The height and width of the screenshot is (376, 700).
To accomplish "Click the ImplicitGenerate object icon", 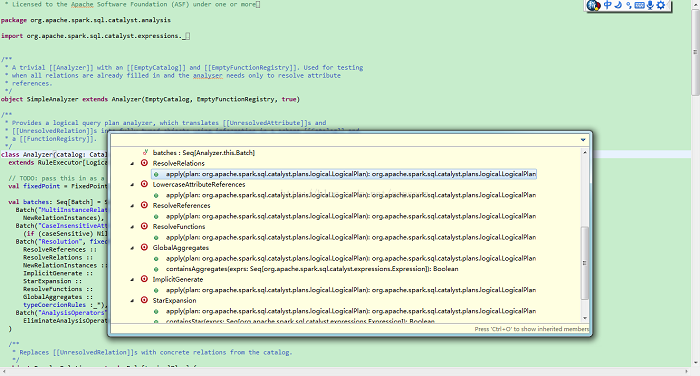I will tap(144, 279).
